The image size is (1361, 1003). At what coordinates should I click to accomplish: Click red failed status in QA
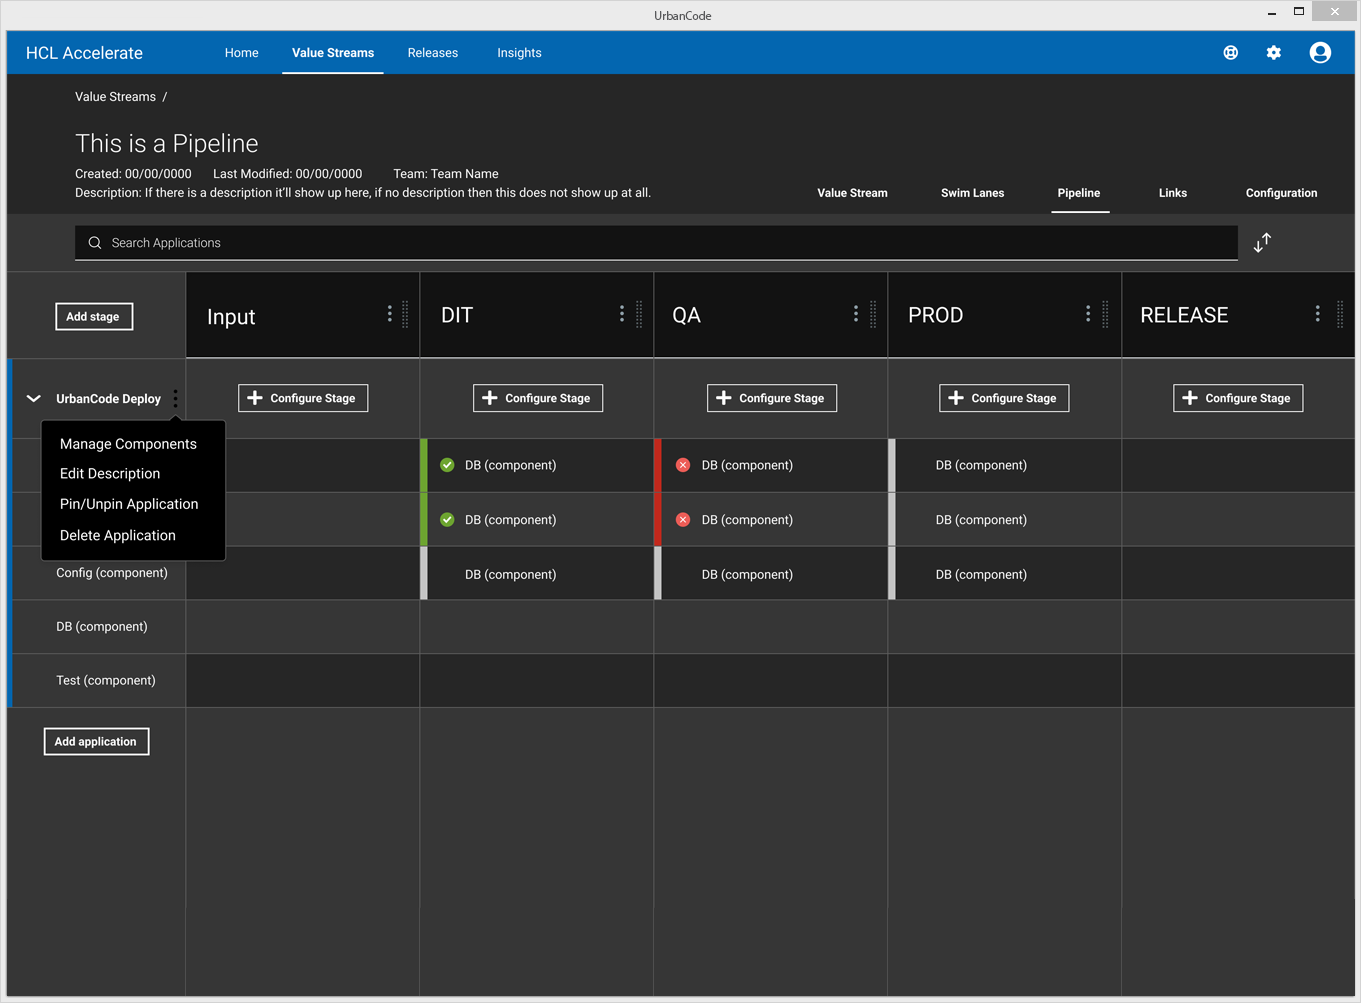[683, 465]
